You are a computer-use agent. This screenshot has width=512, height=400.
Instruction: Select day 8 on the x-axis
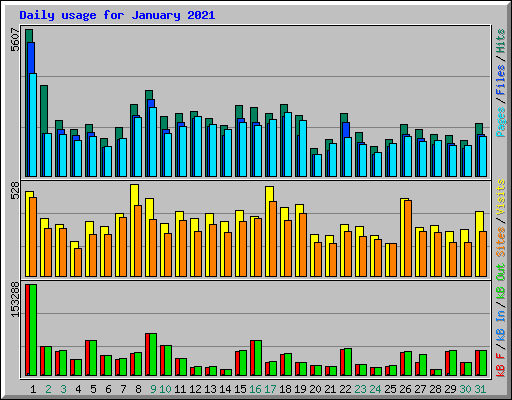click(x=138, y=389)
